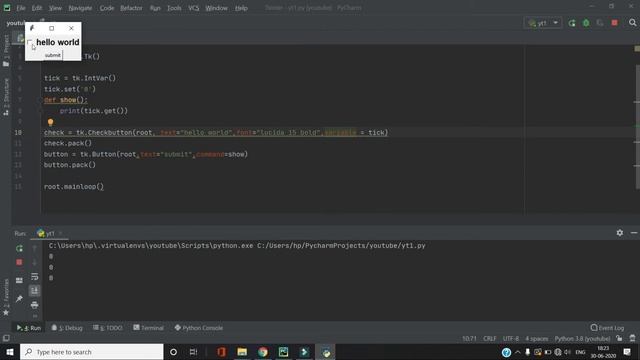
Task: Click the Project tool window sidebar tab
Action: (6, 50)
